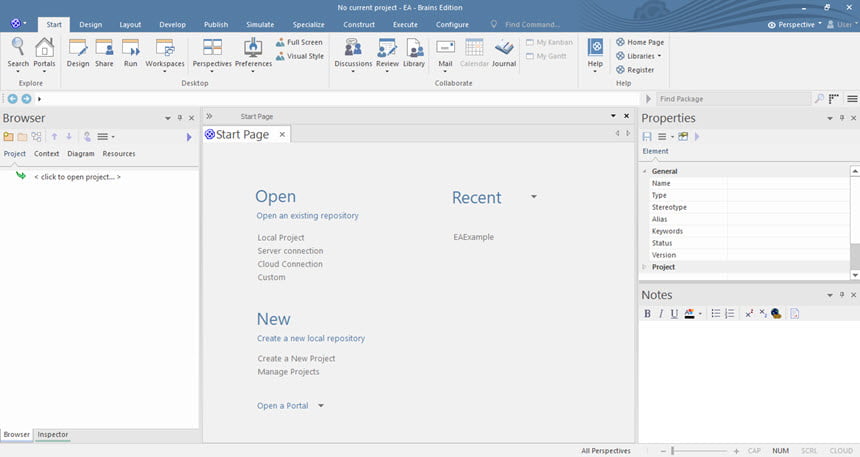Open the Perspective dropdown at top right
The height and width of the screenshot is (457, 860).
click(795, 25)
